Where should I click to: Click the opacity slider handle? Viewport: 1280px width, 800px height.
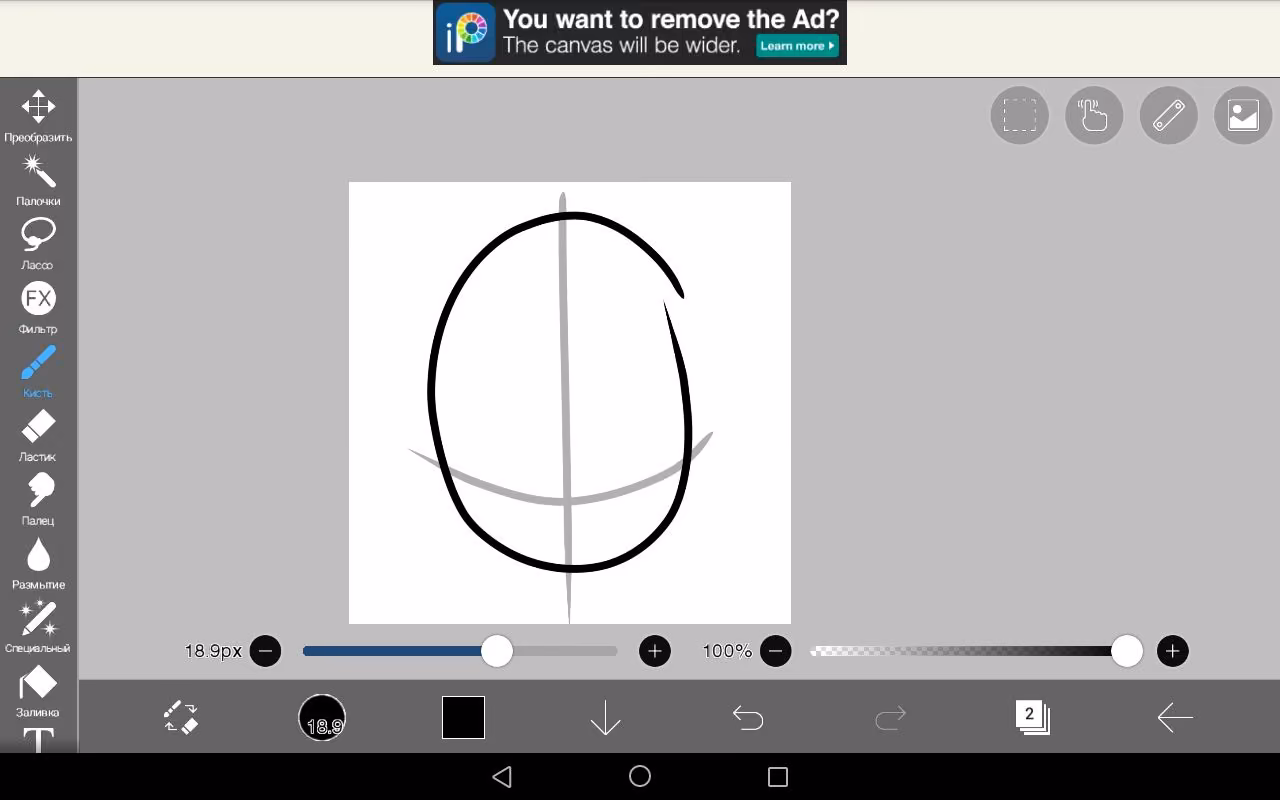coord(1127,651)
